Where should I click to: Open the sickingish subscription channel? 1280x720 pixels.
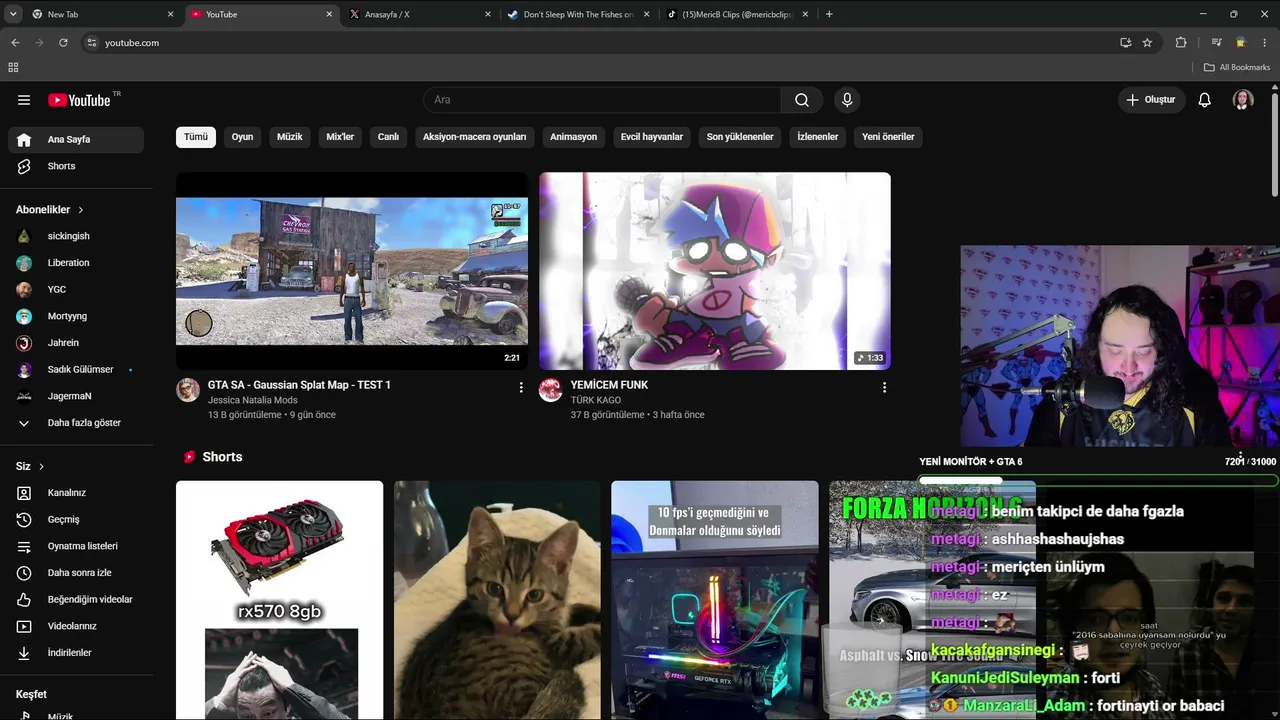(x=75, y=236)
